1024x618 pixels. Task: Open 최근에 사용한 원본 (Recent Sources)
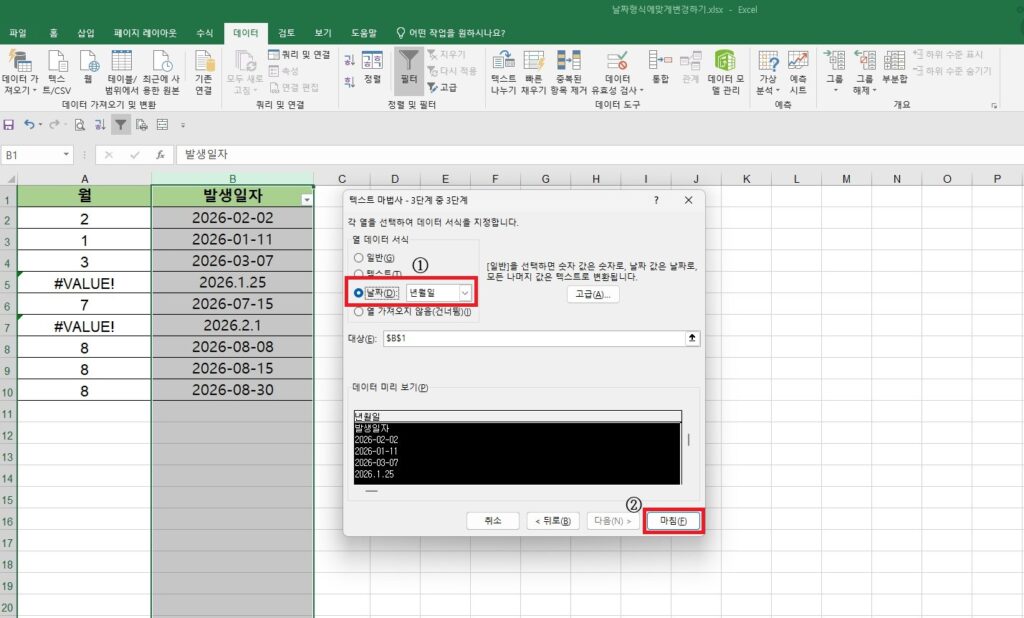(x=161, y=72)
